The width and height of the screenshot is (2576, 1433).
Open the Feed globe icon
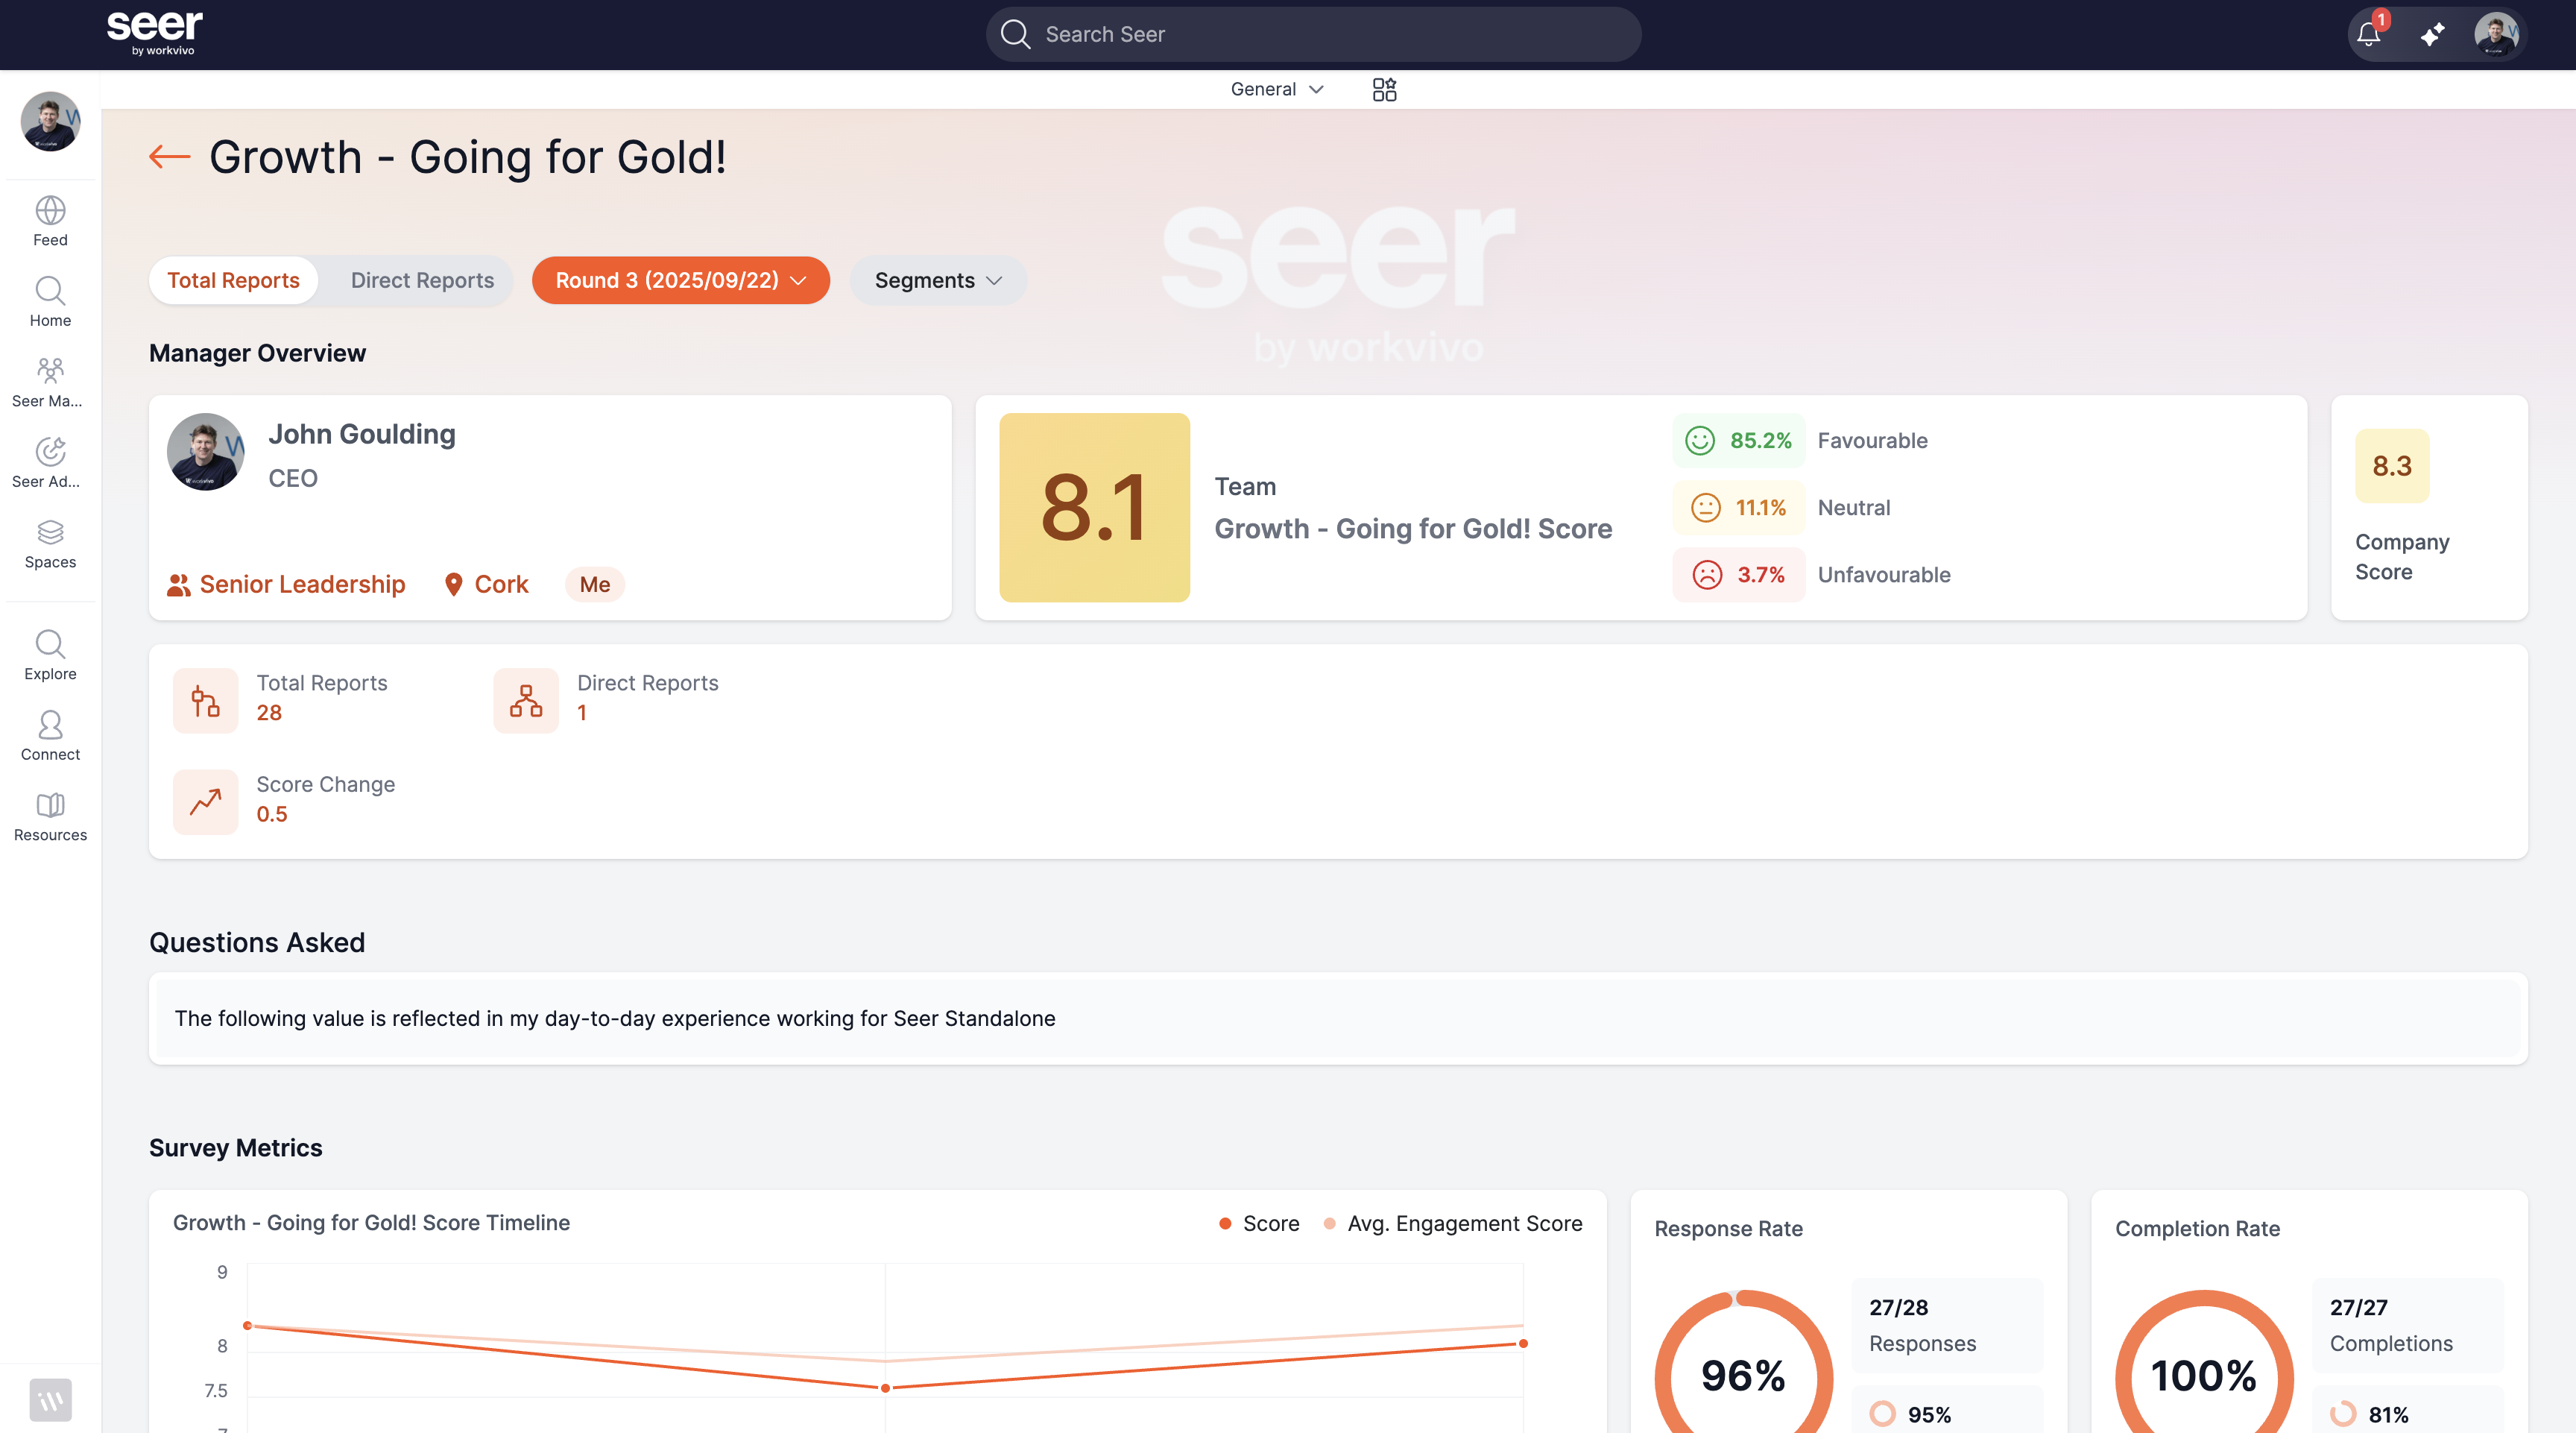point(50,211)
